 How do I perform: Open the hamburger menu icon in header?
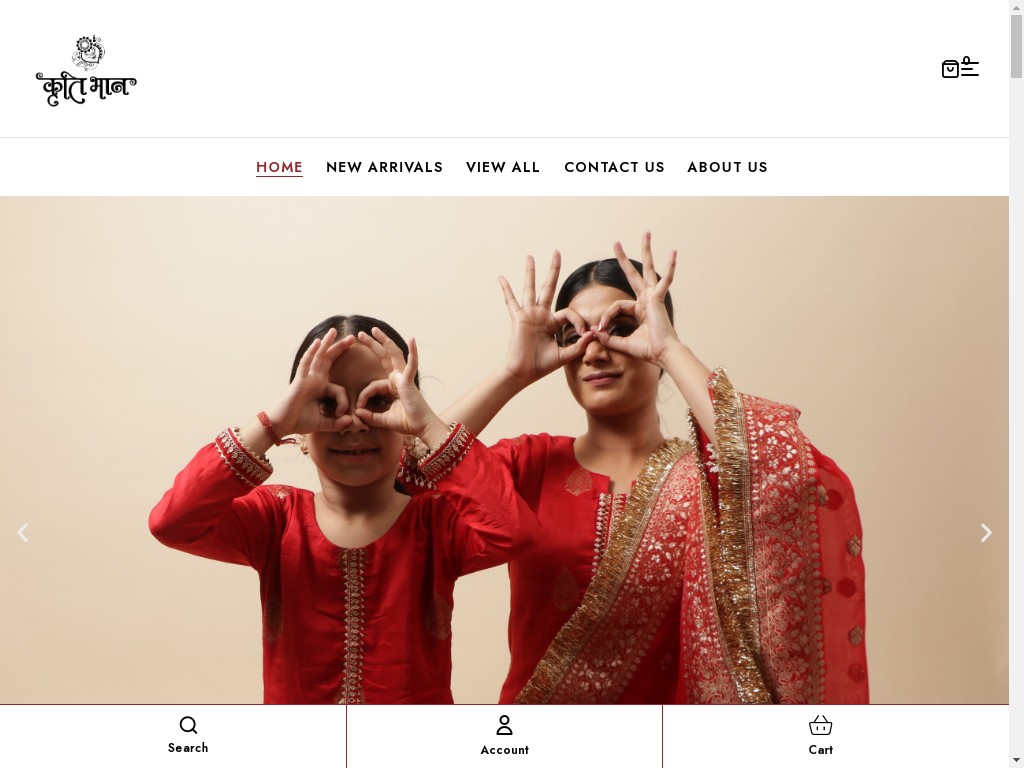[x=970, y=67]
